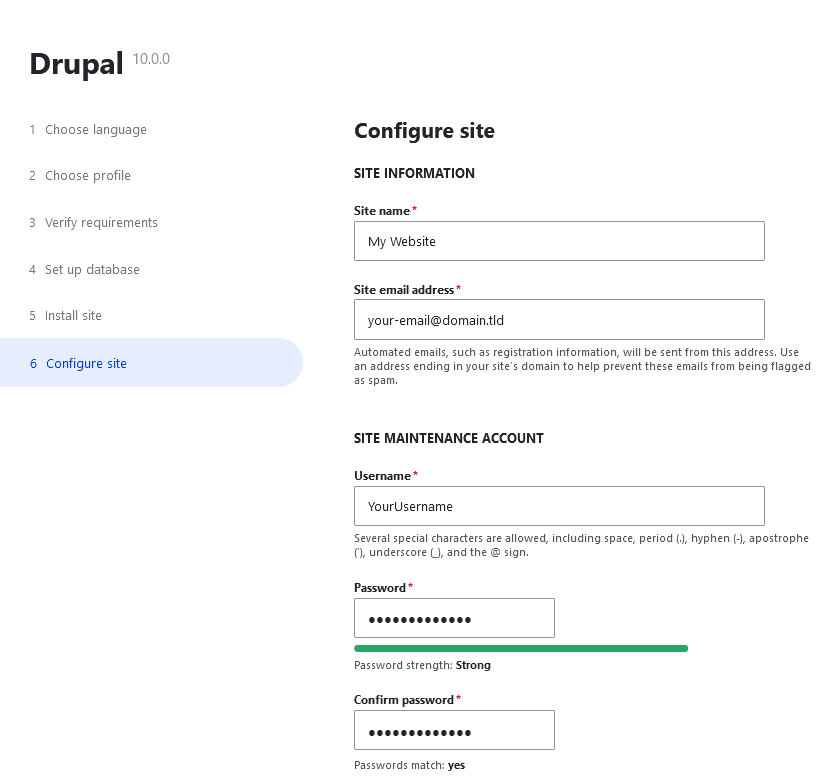
Task: Click the green password strength bar
Action: coord(520,648)
